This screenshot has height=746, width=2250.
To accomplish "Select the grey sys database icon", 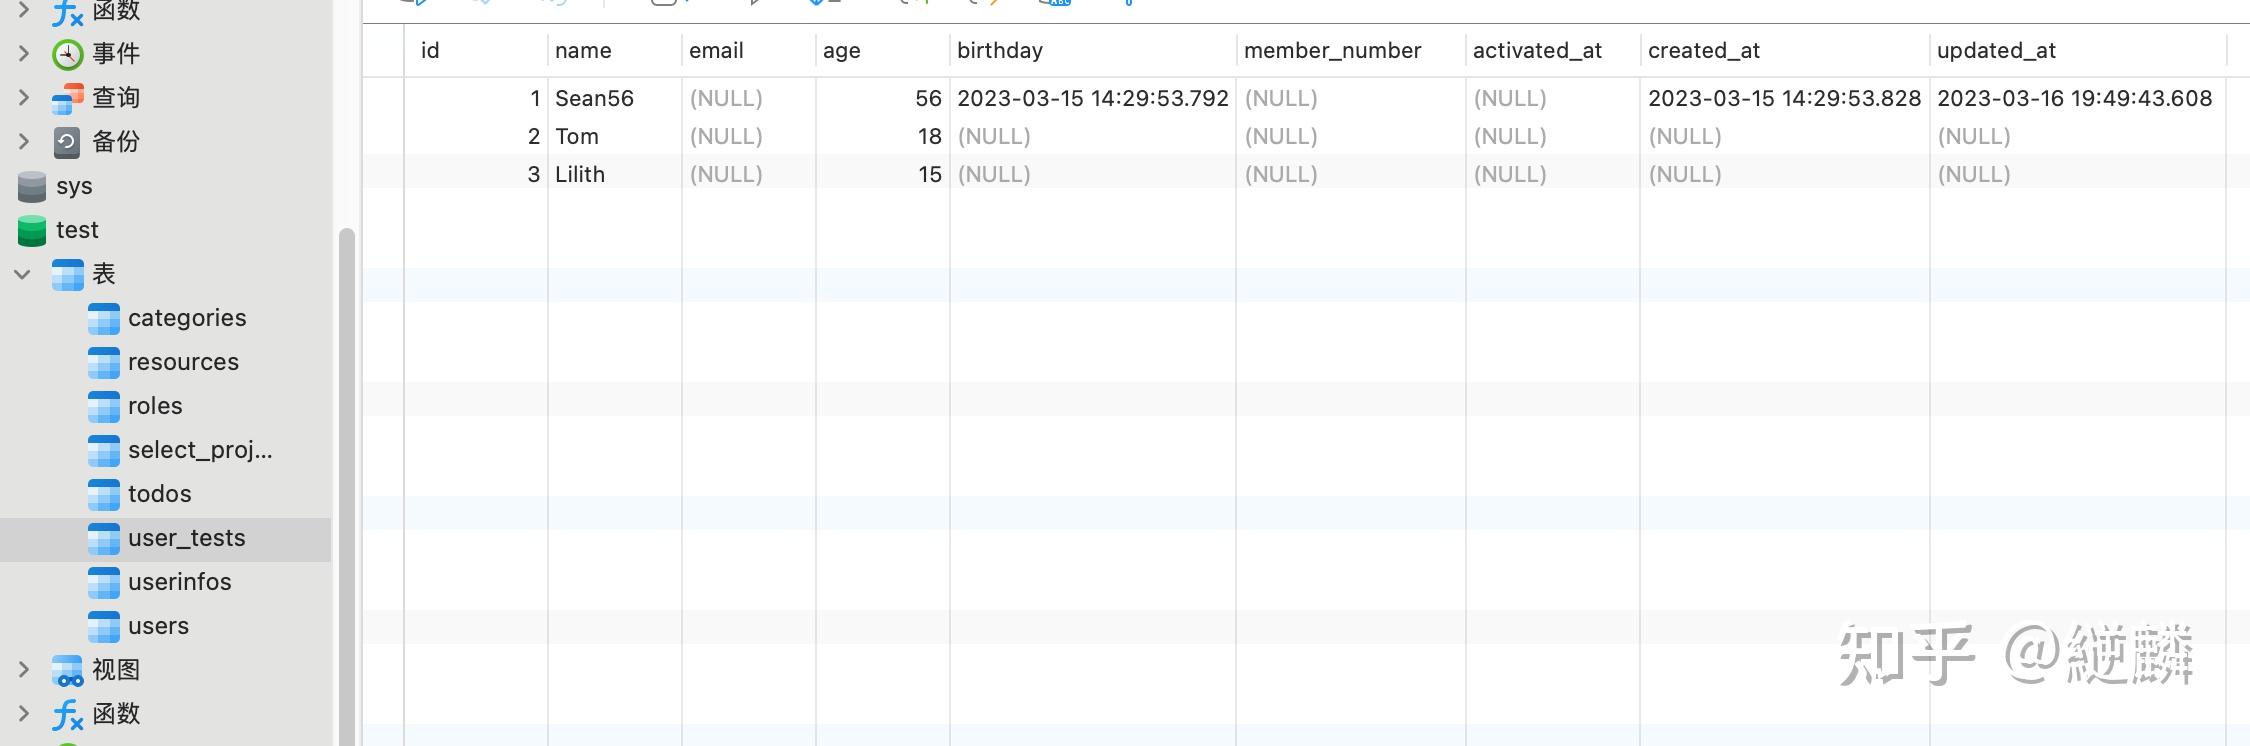I will pyautogui.click(x=32, y=186).
